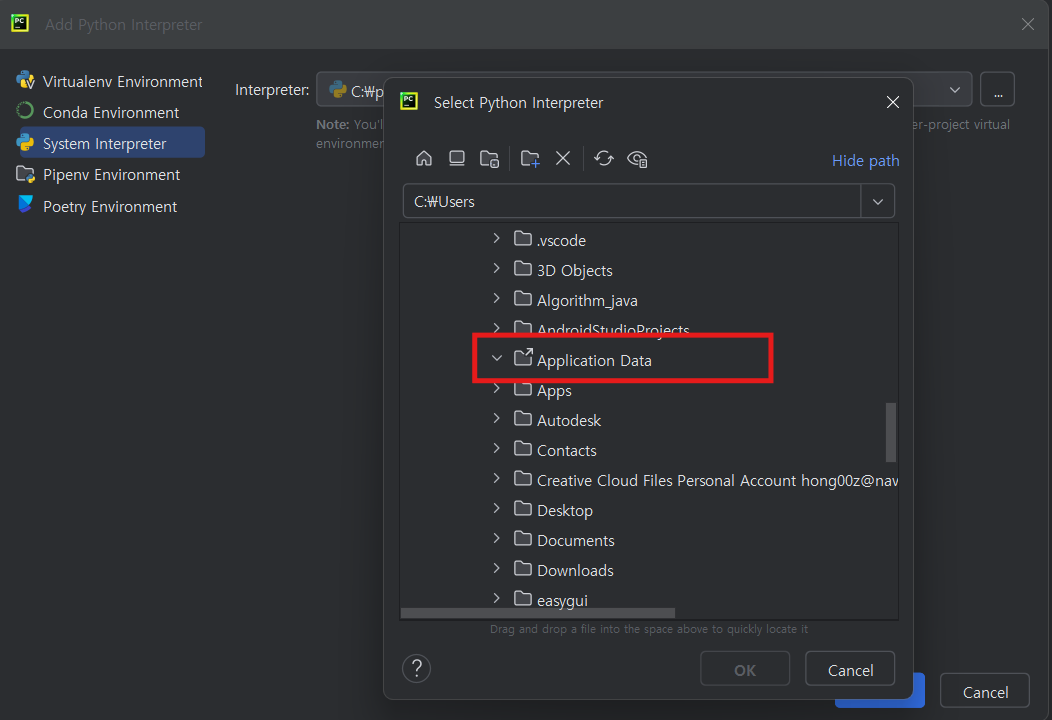Viewport: 1052px width, 720px height.
Task: Expand the easygui folder
Action: (496, 599)
